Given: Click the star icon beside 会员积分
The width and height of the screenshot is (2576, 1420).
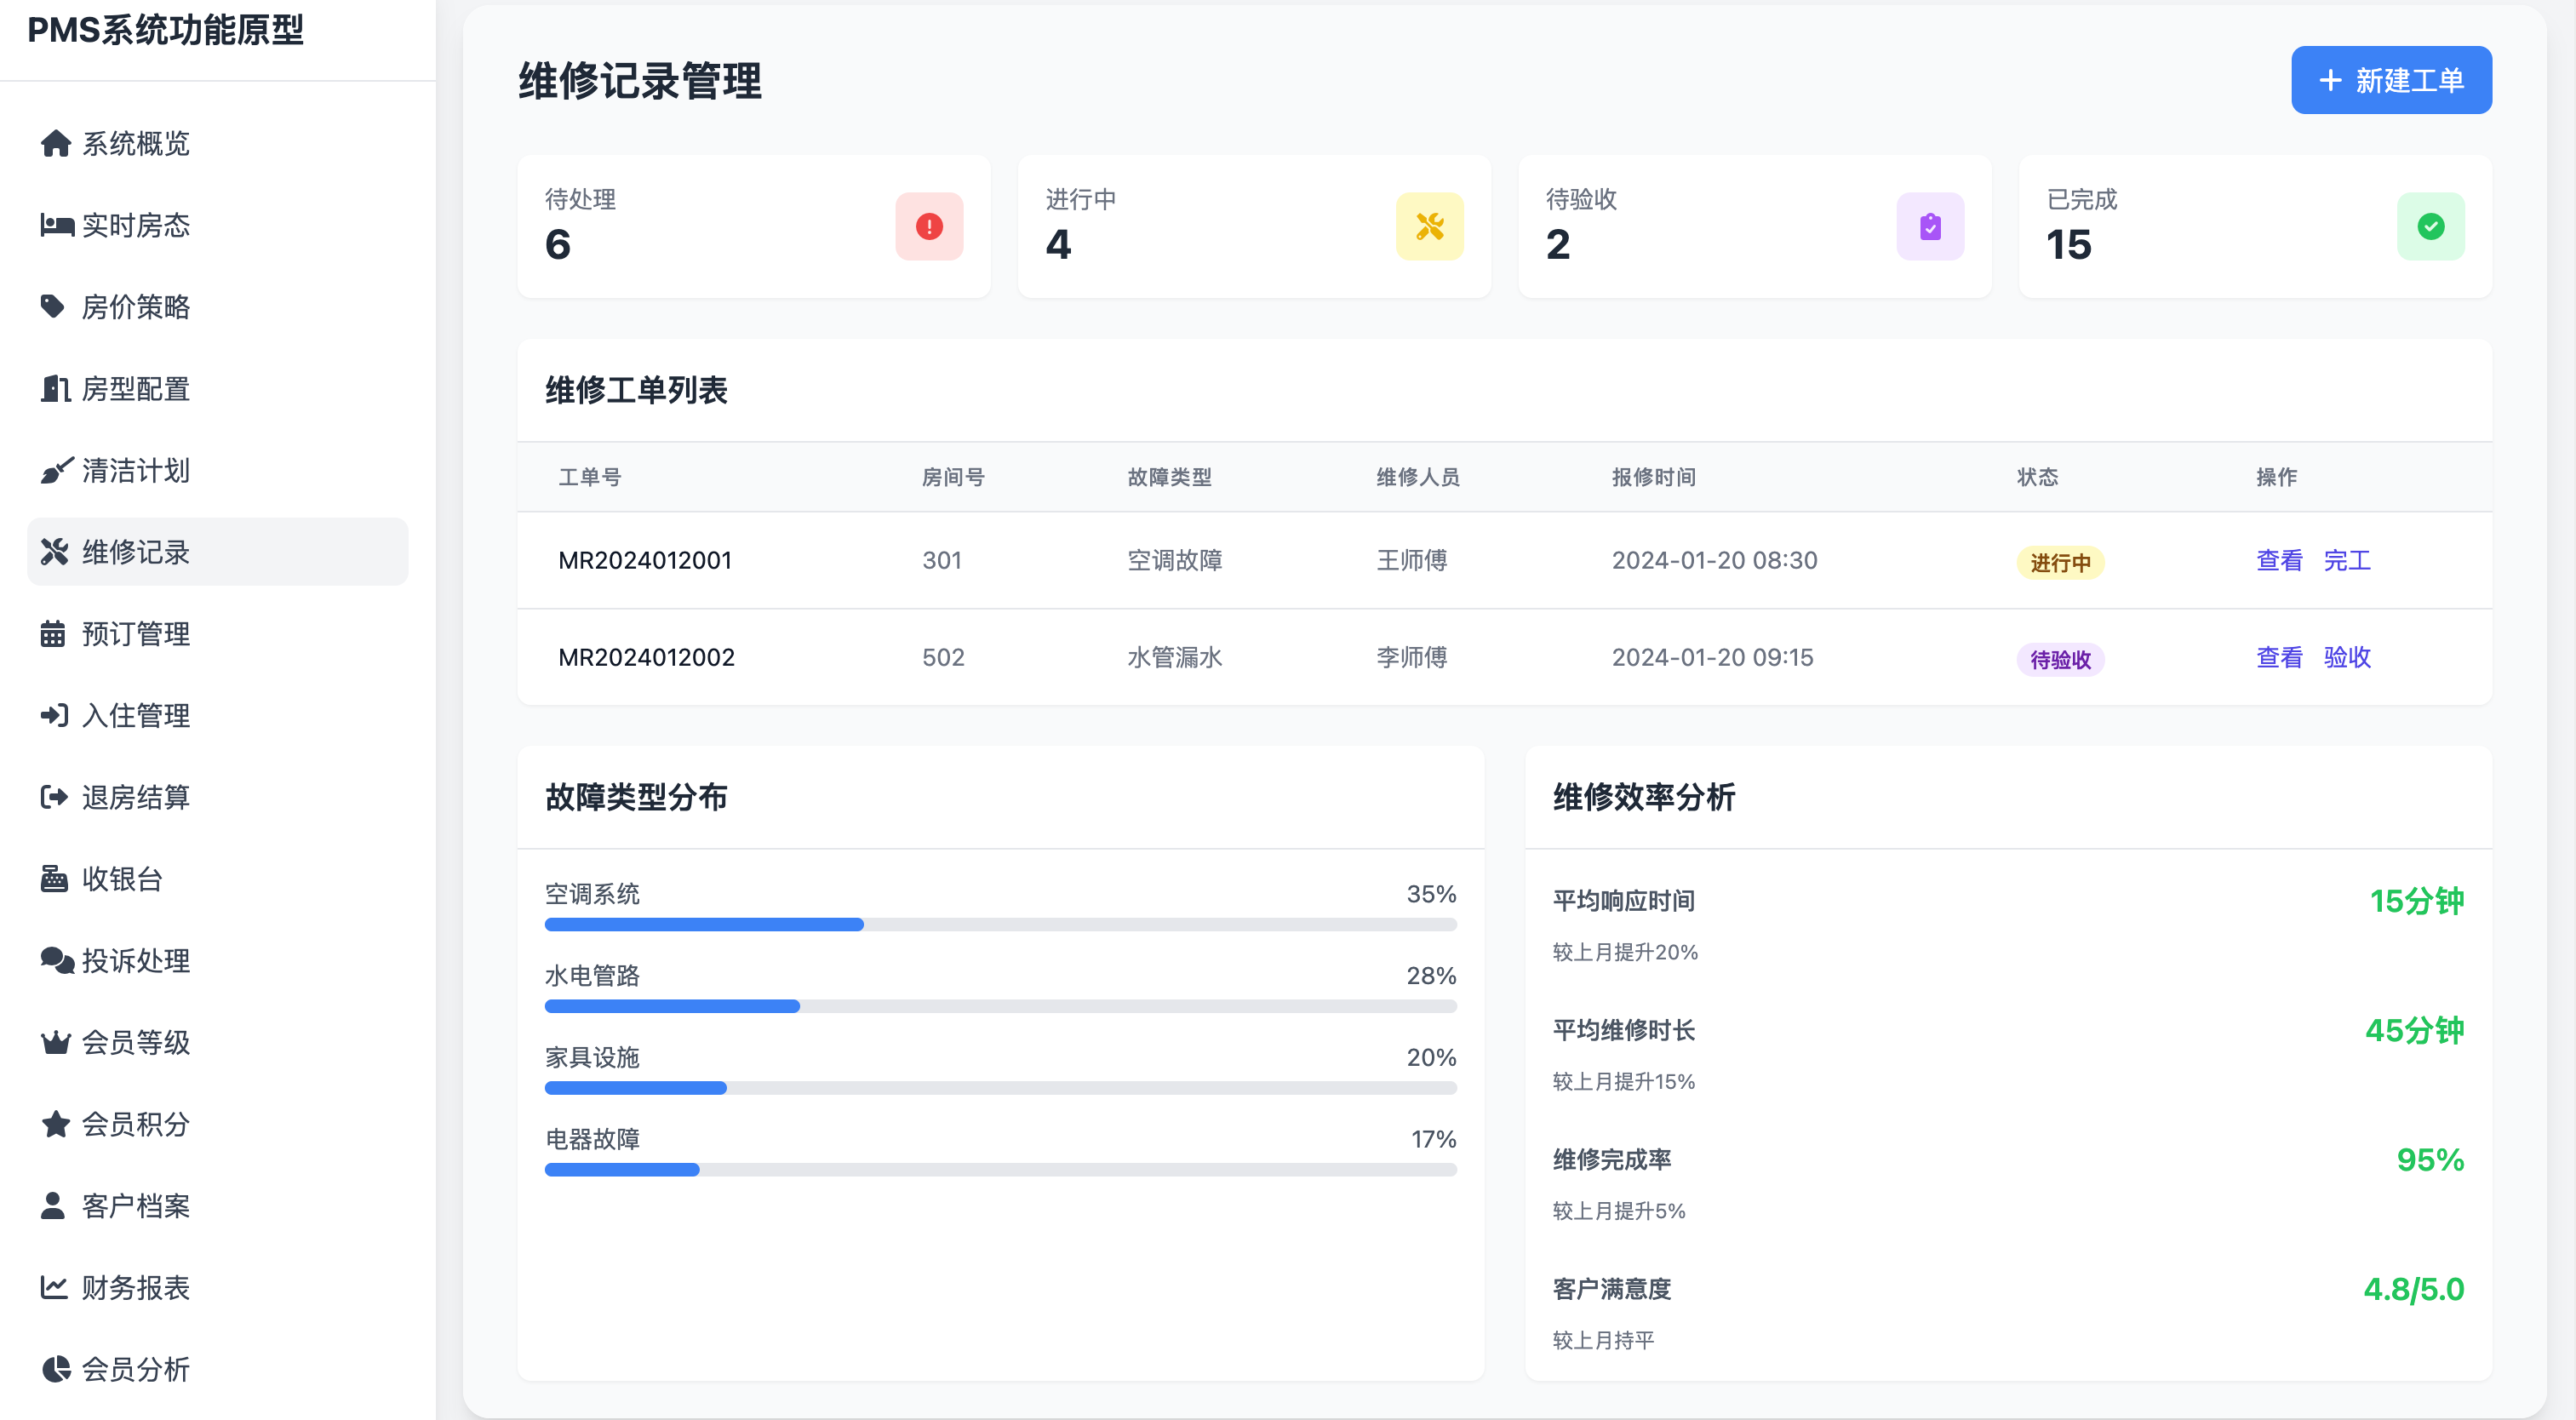Looking at the screenshot, I should pyautogui.click(x=55, y=1124).
